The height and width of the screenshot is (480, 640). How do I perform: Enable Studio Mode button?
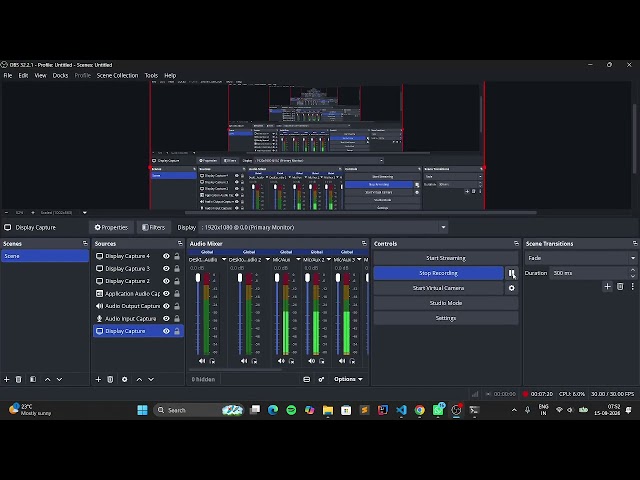446,303
